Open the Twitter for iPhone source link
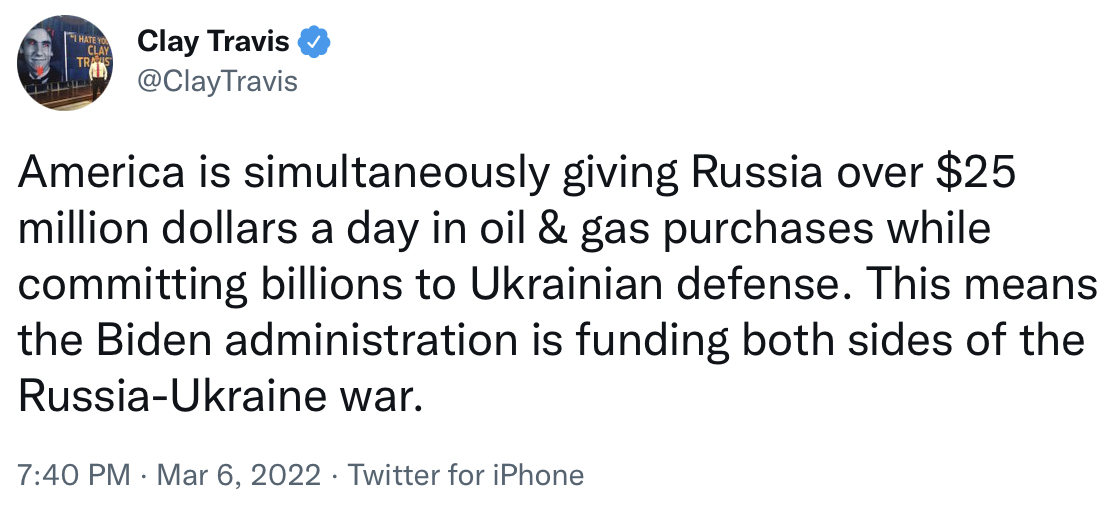The image size is (1110, 511). (x=465, y=475)
